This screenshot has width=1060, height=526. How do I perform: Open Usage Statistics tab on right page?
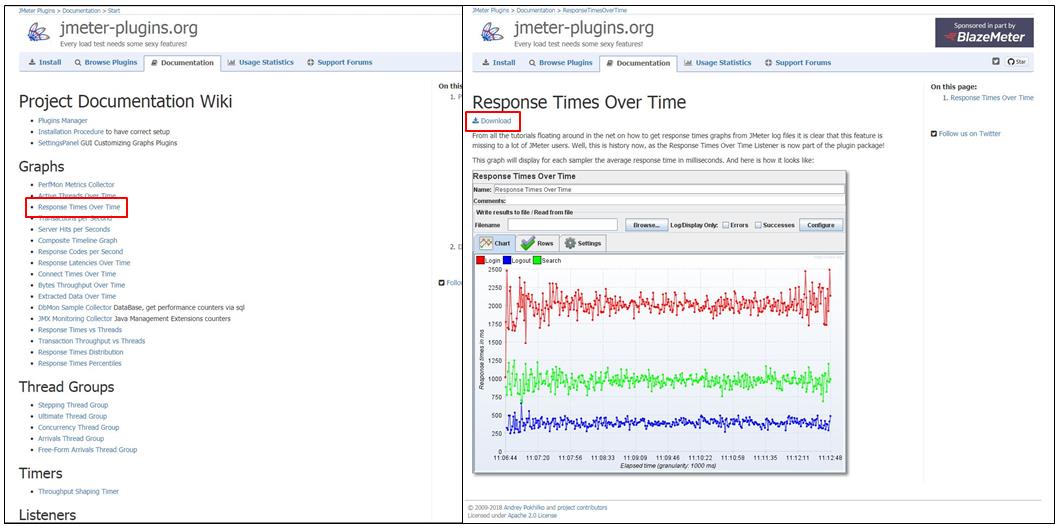(x=718, y=62)
